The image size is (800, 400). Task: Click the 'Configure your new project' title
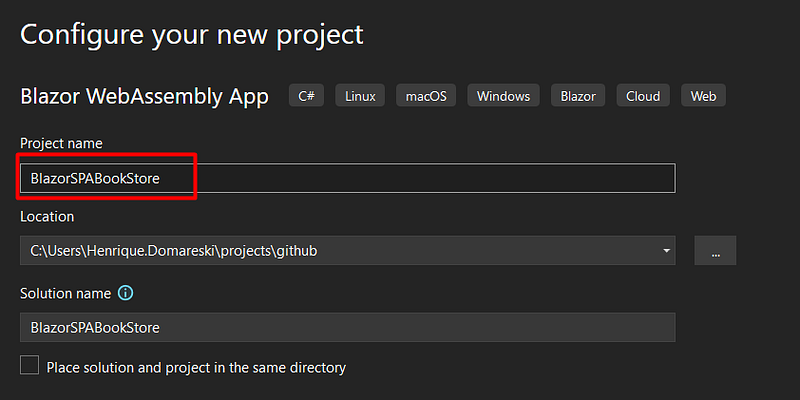[x=191, y=34]
